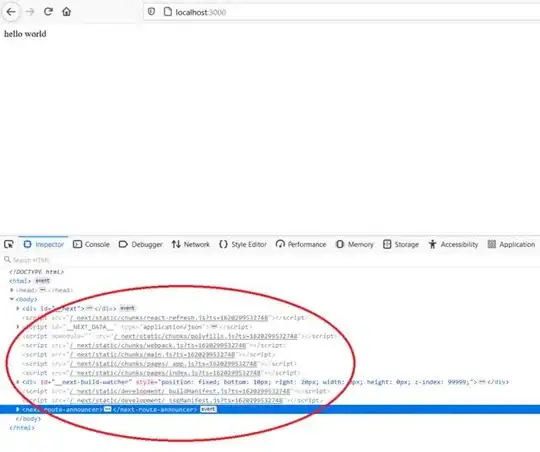Open the Style Editor tab

pos(243,244)
